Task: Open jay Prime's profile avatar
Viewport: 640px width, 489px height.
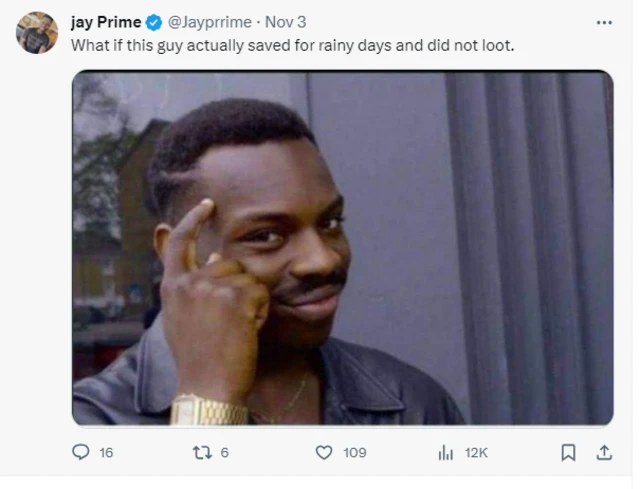Action: coord(37,33)
